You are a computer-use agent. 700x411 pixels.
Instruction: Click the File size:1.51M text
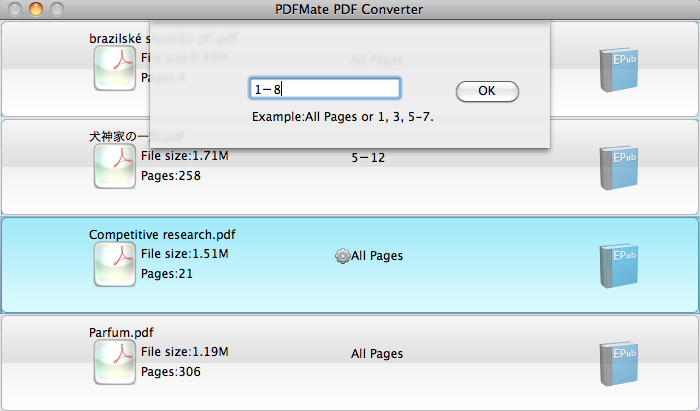point(185,254)
